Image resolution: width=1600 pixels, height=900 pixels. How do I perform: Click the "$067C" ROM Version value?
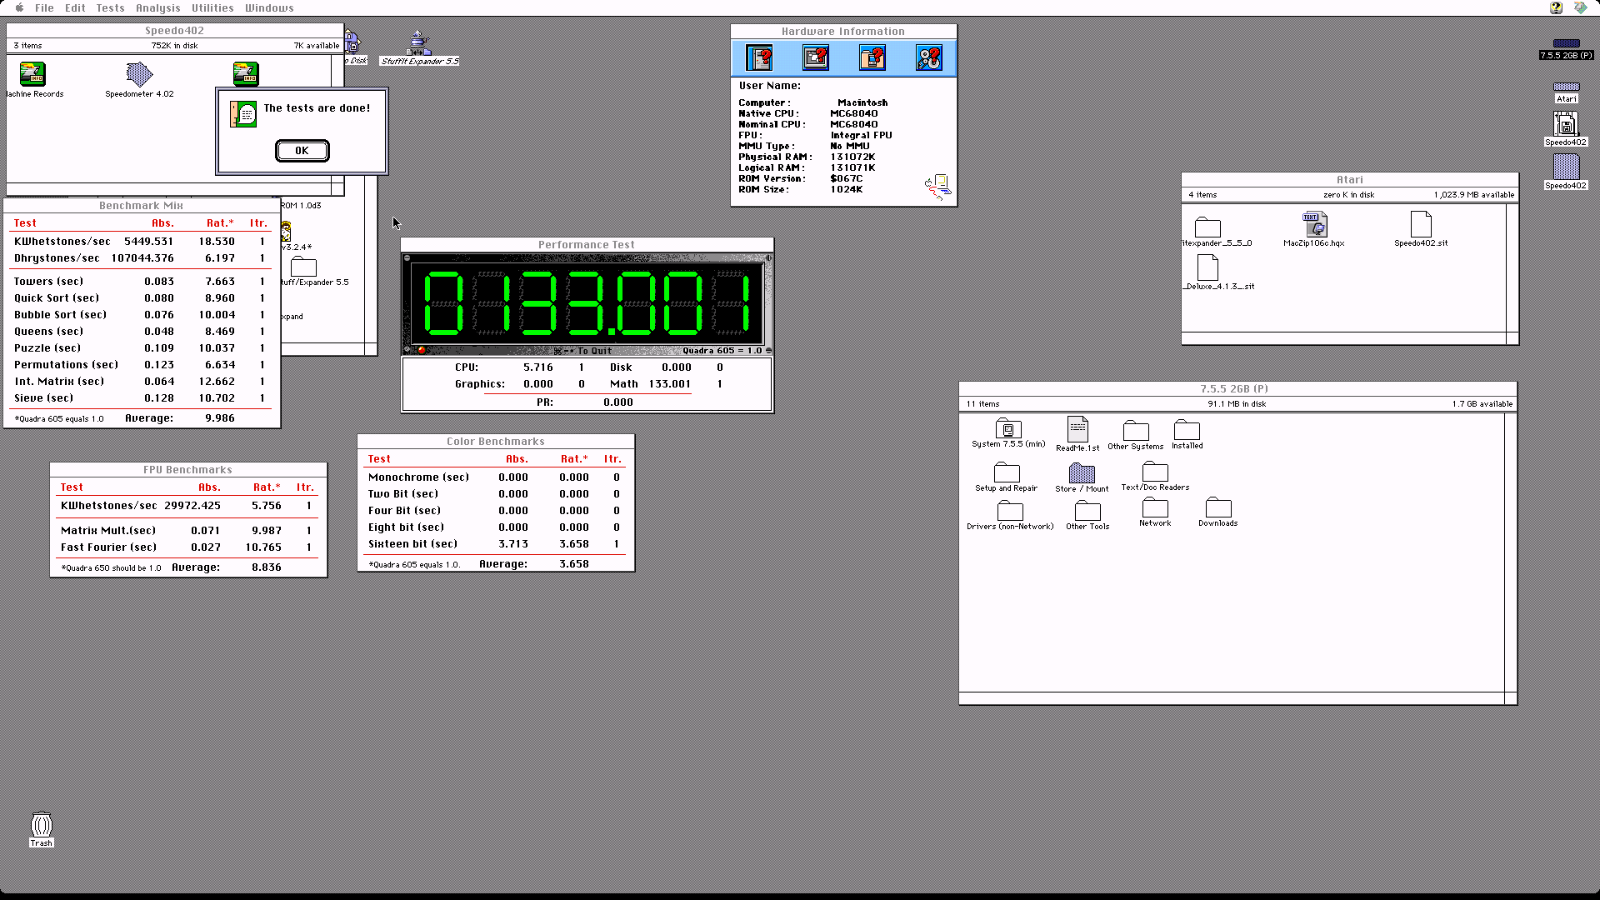point(846,178)
